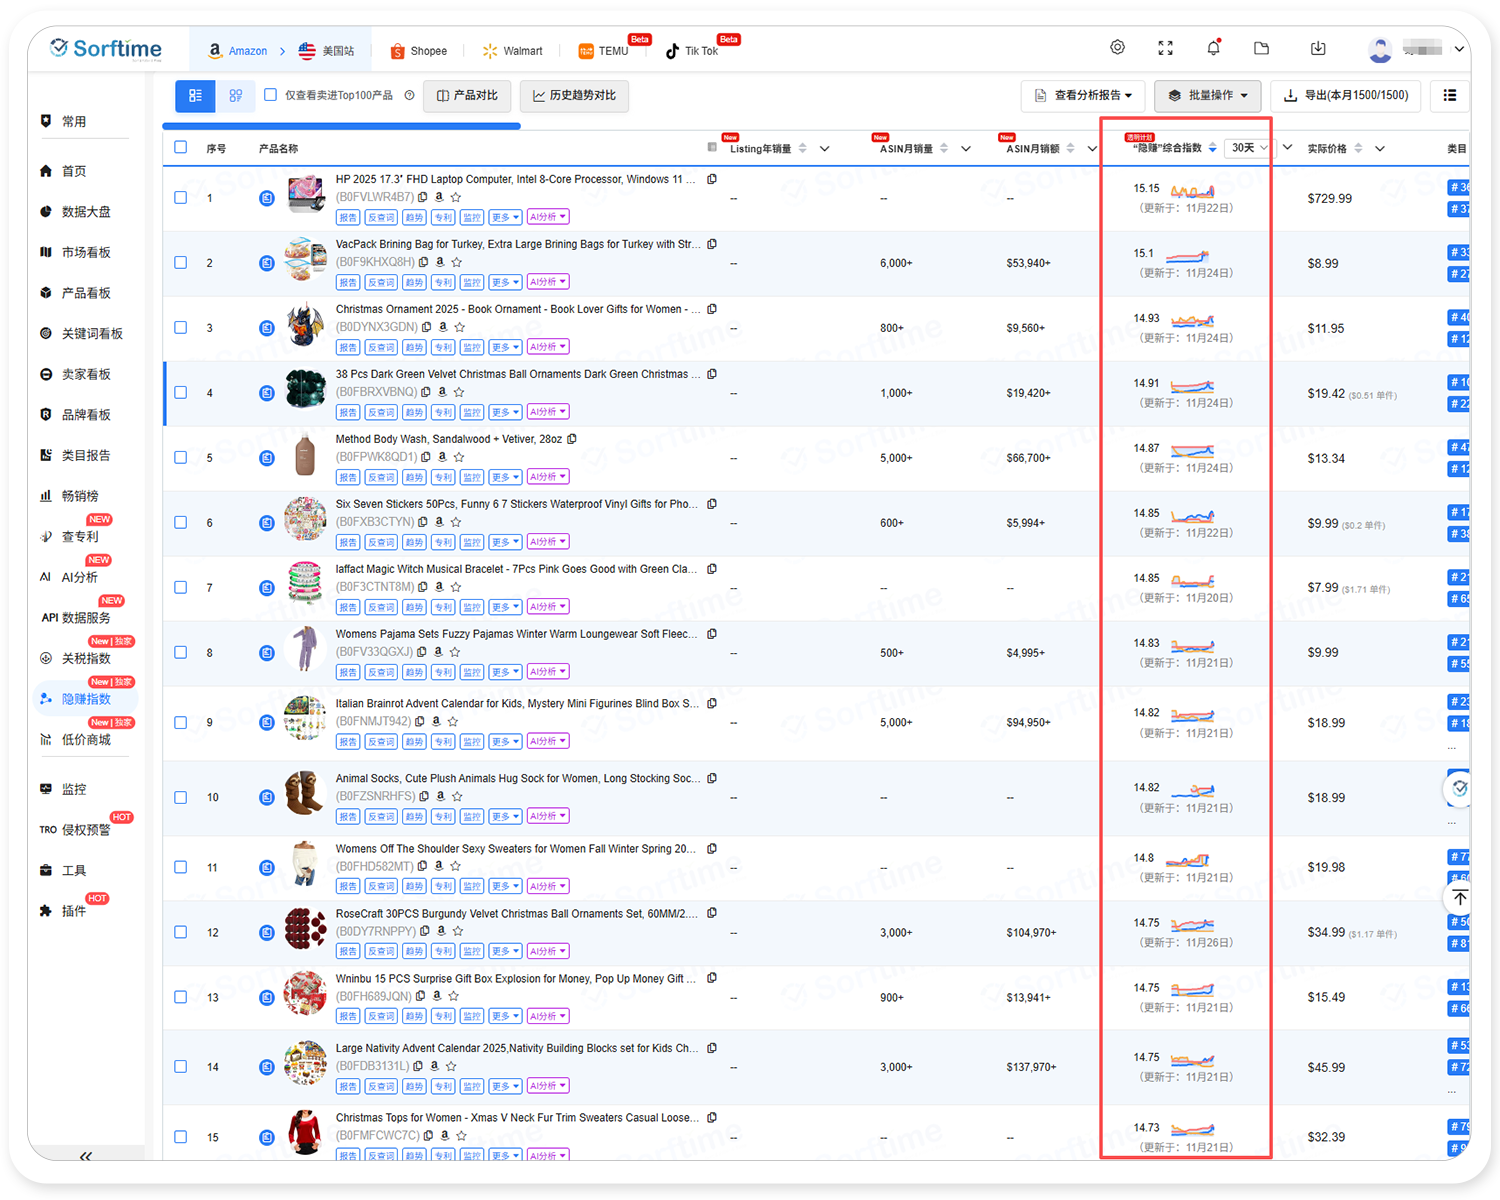Click the settings gear icon in header
The height and width of the screenshot is (1200, 1500).
[1117, 48]
